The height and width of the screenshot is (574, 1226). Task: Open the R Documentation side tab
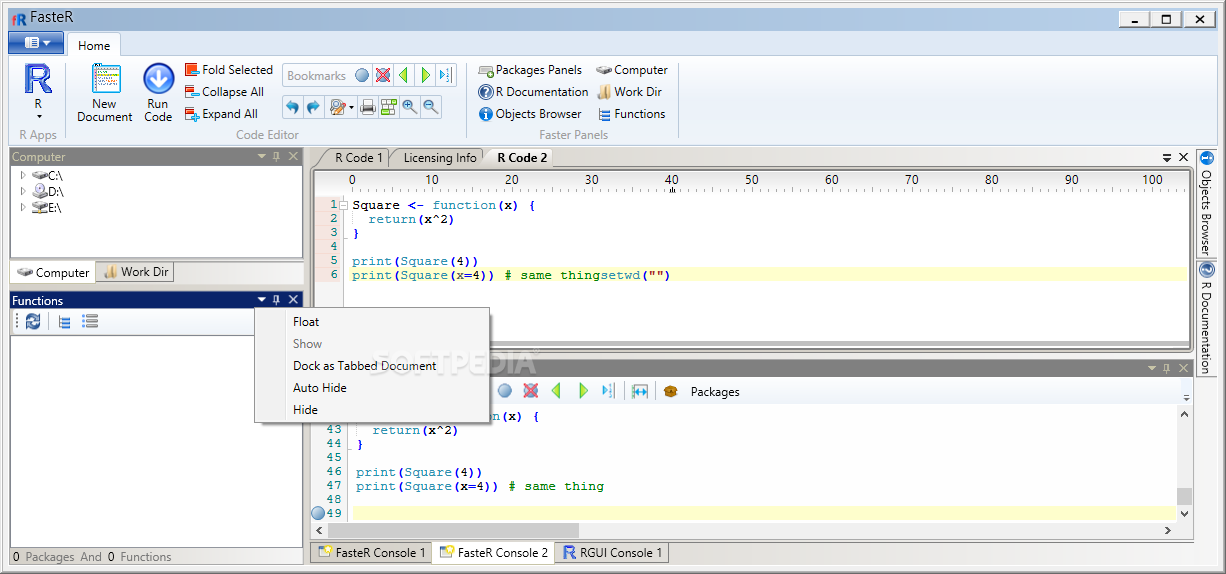(x=1206, y=318)
